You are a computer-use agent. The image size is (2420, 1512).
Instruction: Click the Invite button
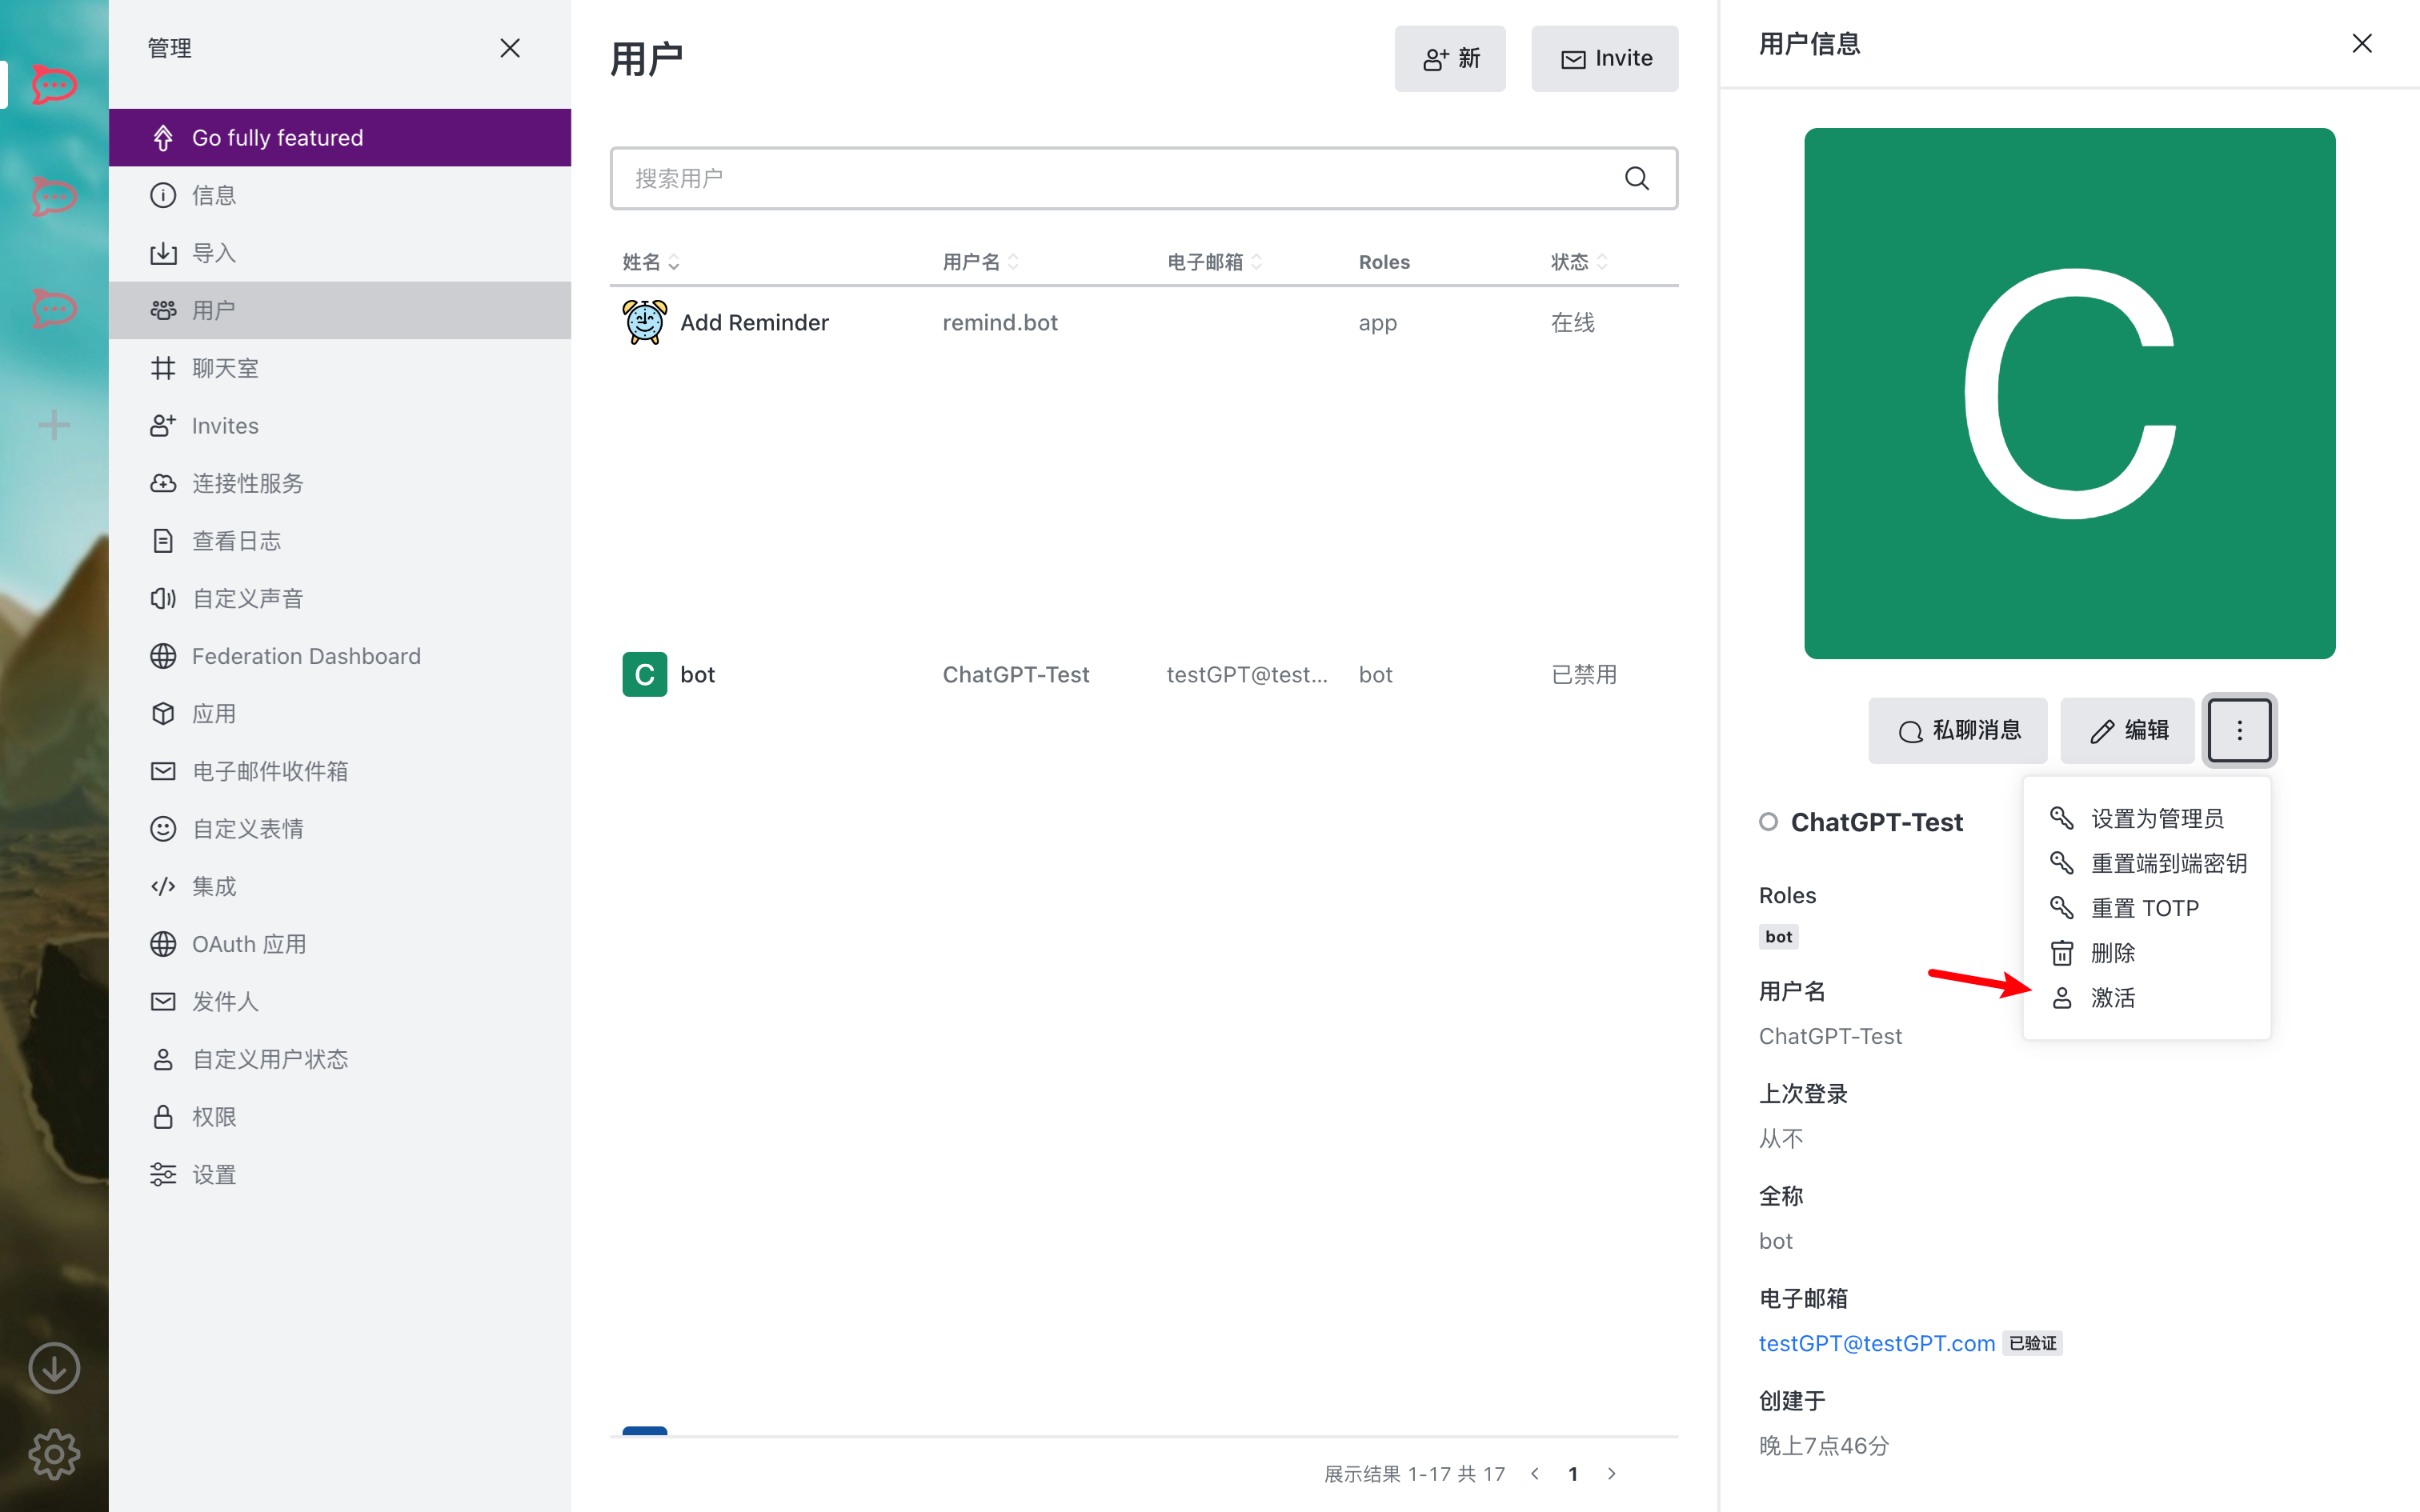pos(1605,59)
